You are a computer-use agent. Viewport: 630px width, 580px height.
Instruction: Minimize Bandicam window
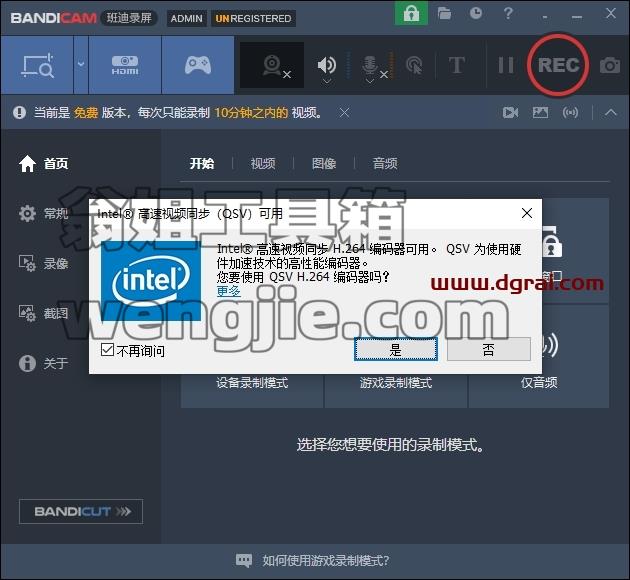(577, 16)
